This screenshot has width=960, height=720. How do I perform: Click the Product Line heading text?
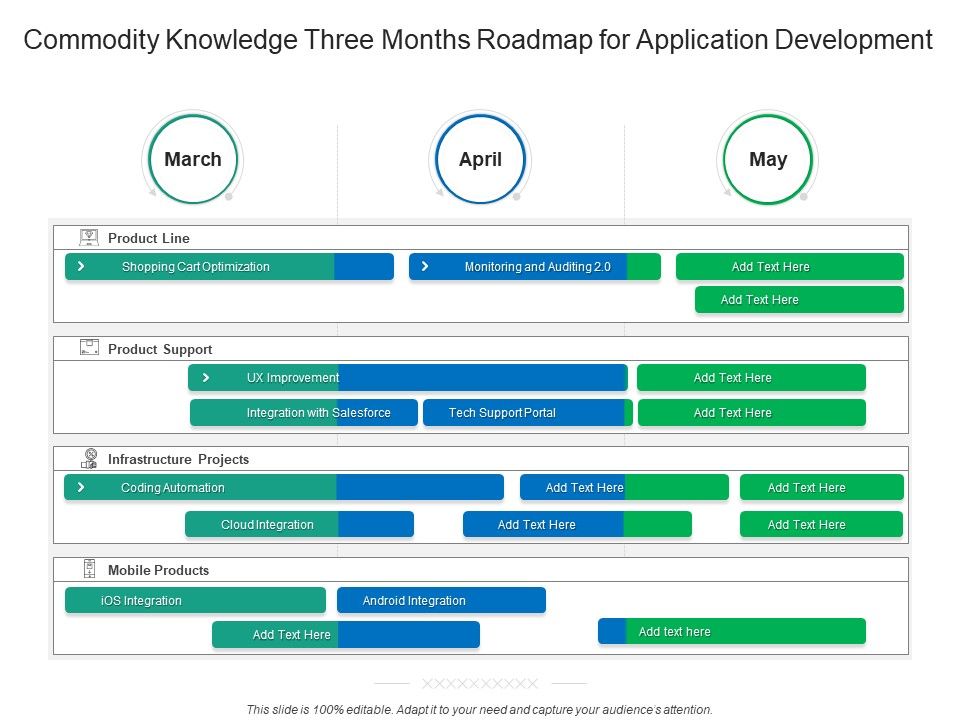(149, 238)
